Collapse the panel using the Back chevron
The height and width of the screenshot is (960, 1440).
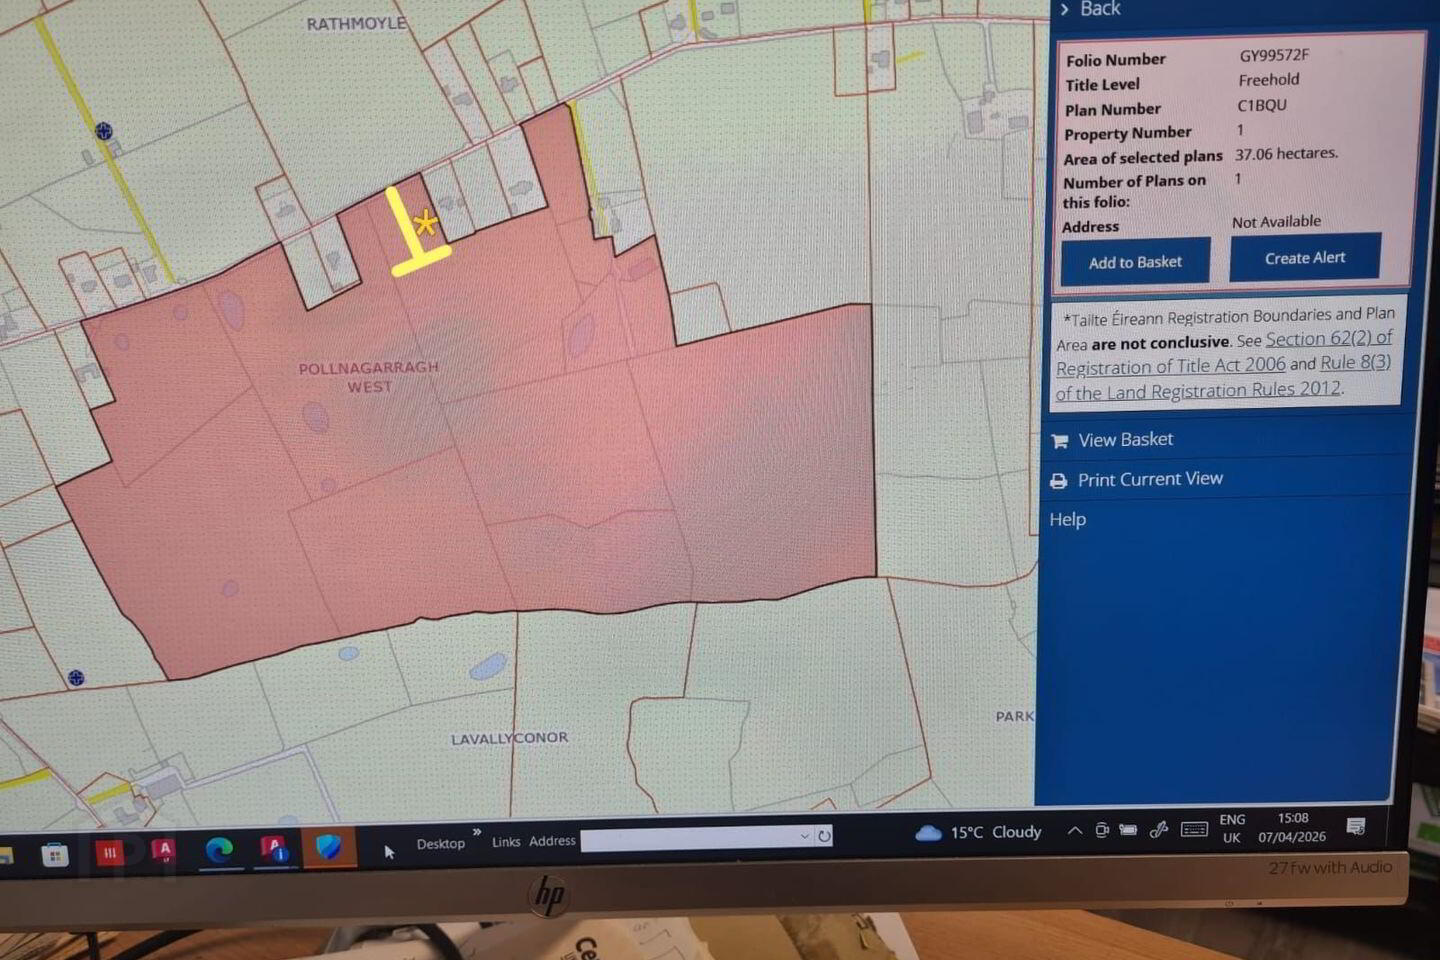(1064, 9)
